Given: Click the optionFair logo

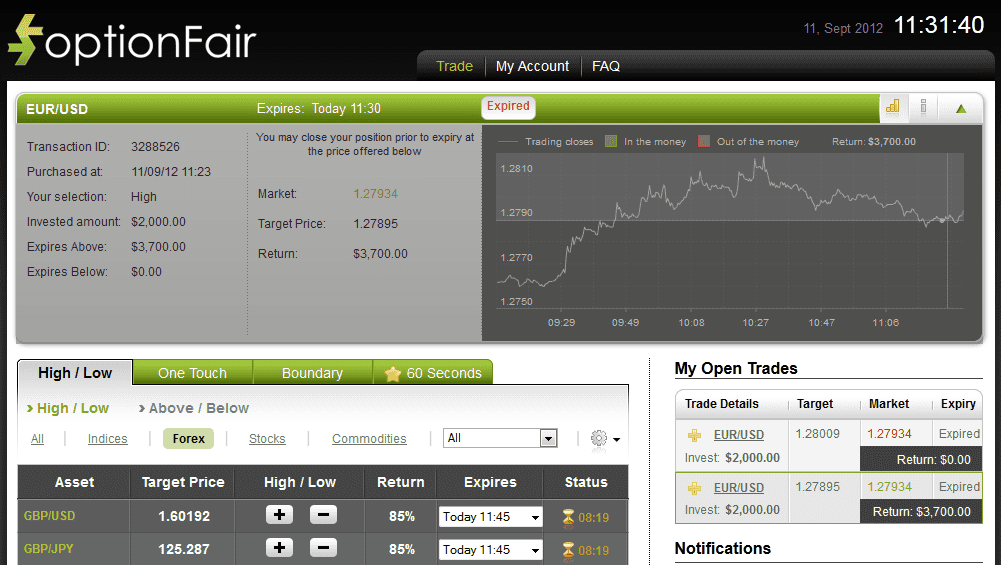Looking at the screenshot, I should (132, 41).
